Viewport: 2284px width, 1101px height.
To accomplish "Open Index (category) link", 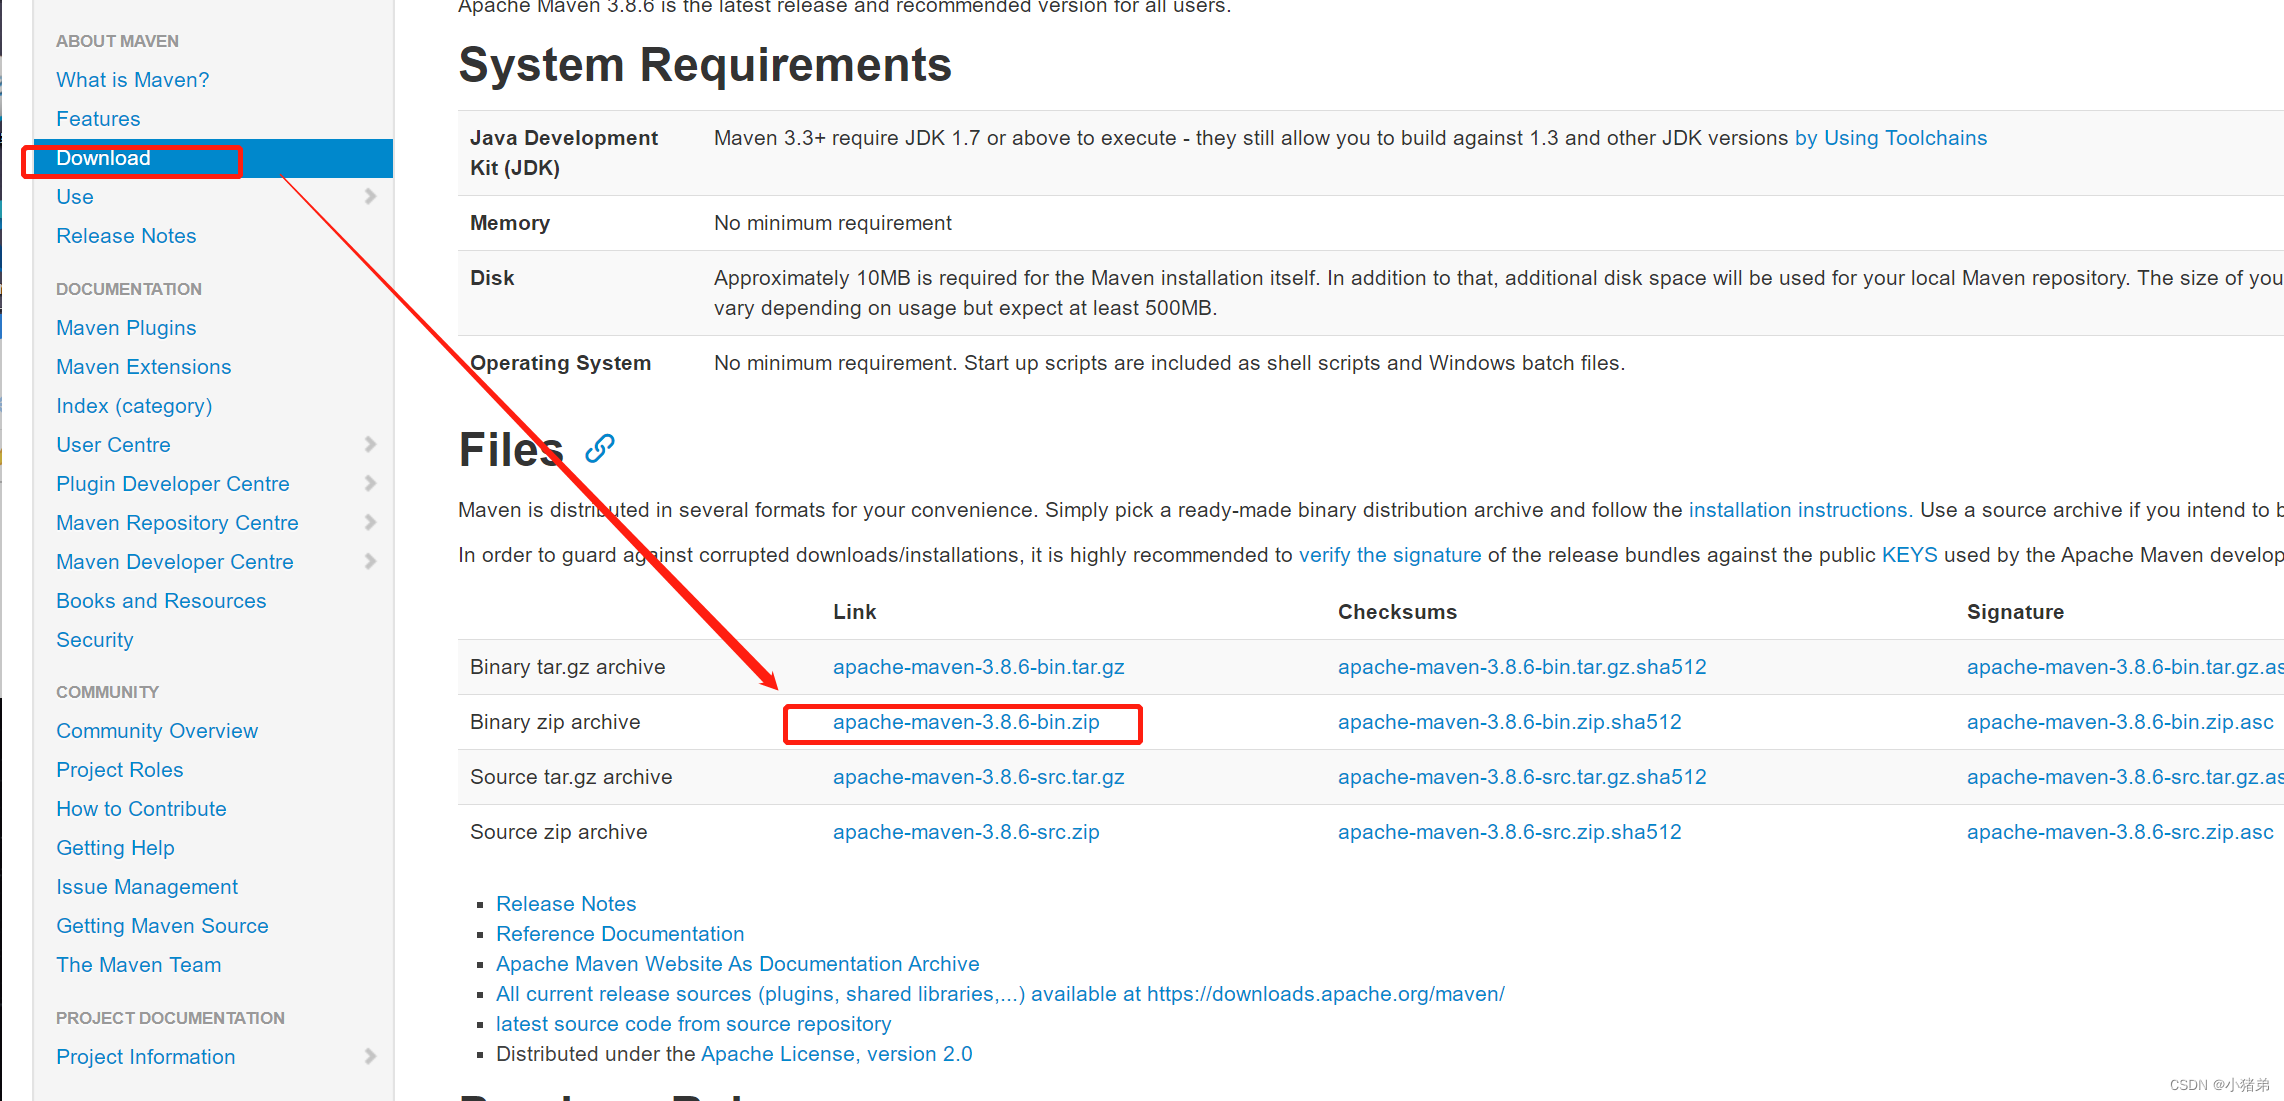I will tap(134, 406).
